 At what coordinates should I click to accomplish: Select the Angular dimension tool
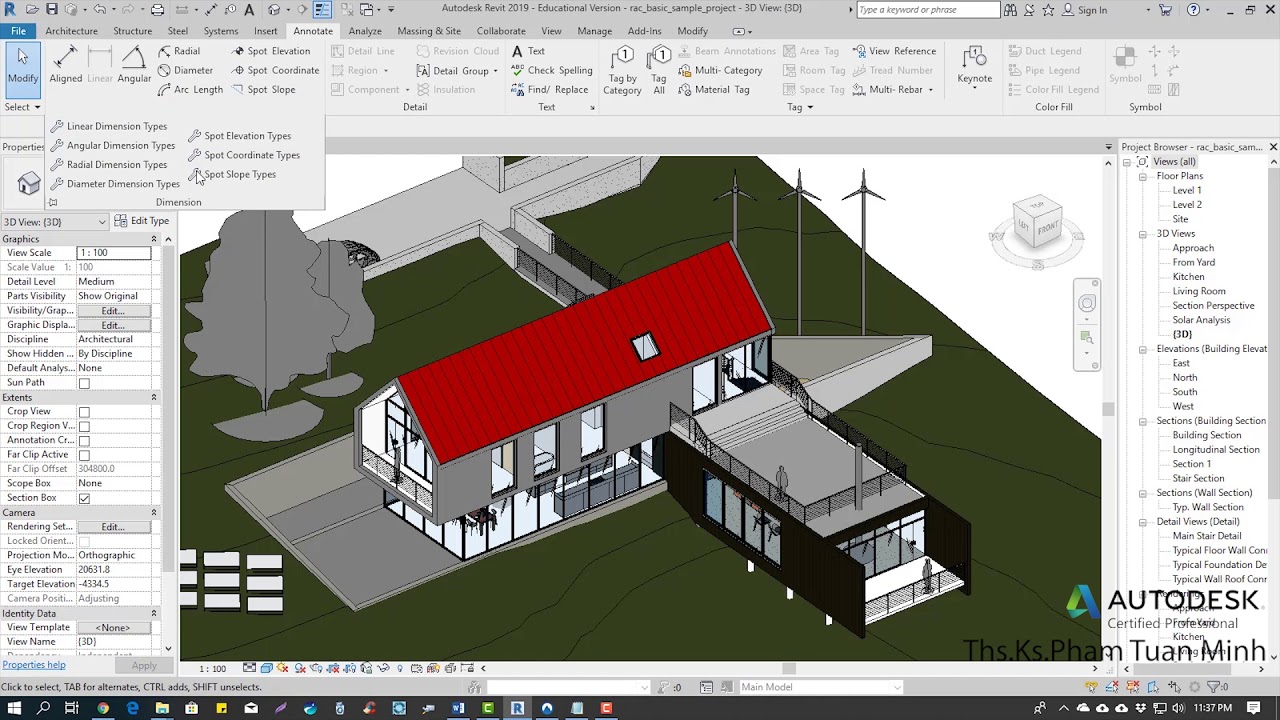click(134, 66)
